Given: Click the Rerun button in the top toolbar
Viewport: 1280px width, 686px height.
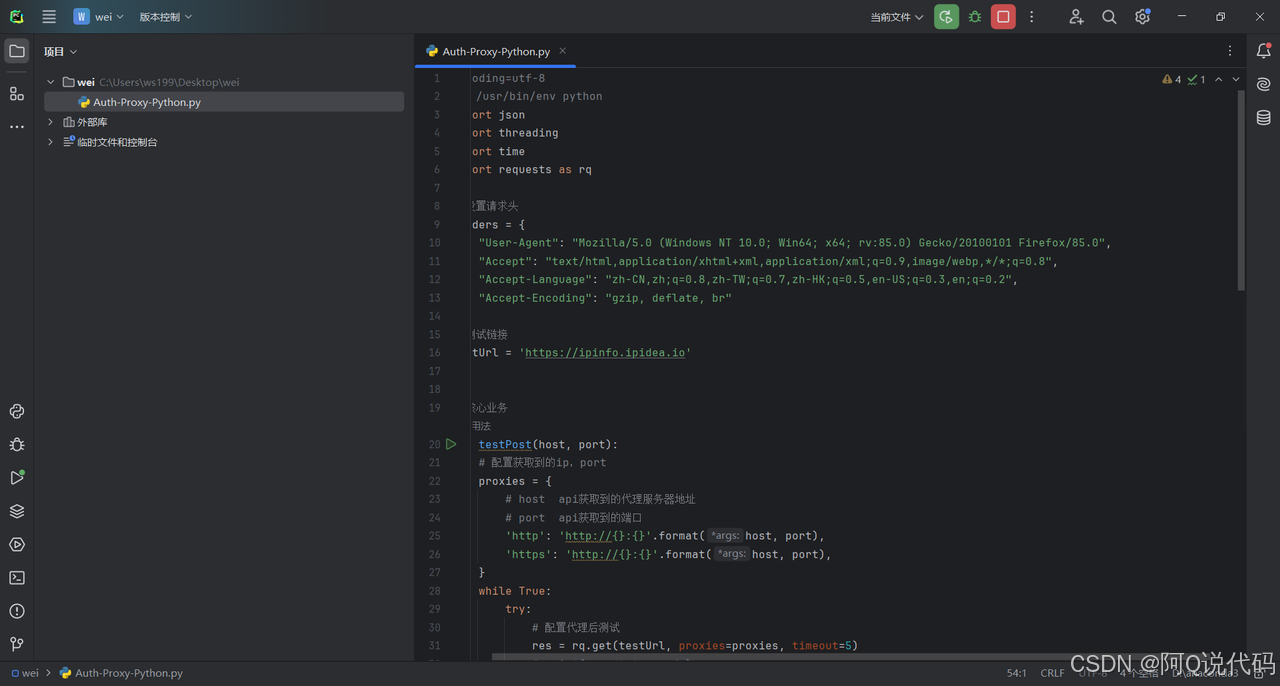Looking at the screenshot, I should pyautogui.click(x=946, y=17).
